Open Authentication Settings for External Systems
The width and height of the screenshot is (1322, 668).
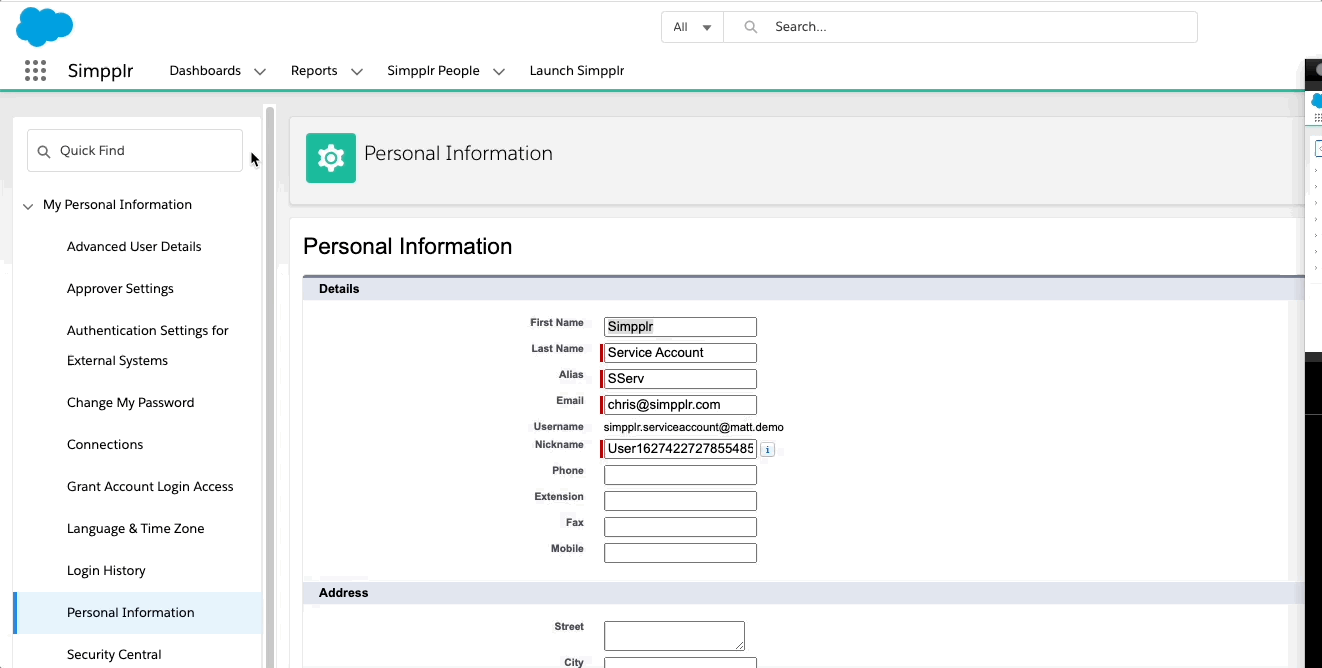pyautogui.click(x=148, y=345)
